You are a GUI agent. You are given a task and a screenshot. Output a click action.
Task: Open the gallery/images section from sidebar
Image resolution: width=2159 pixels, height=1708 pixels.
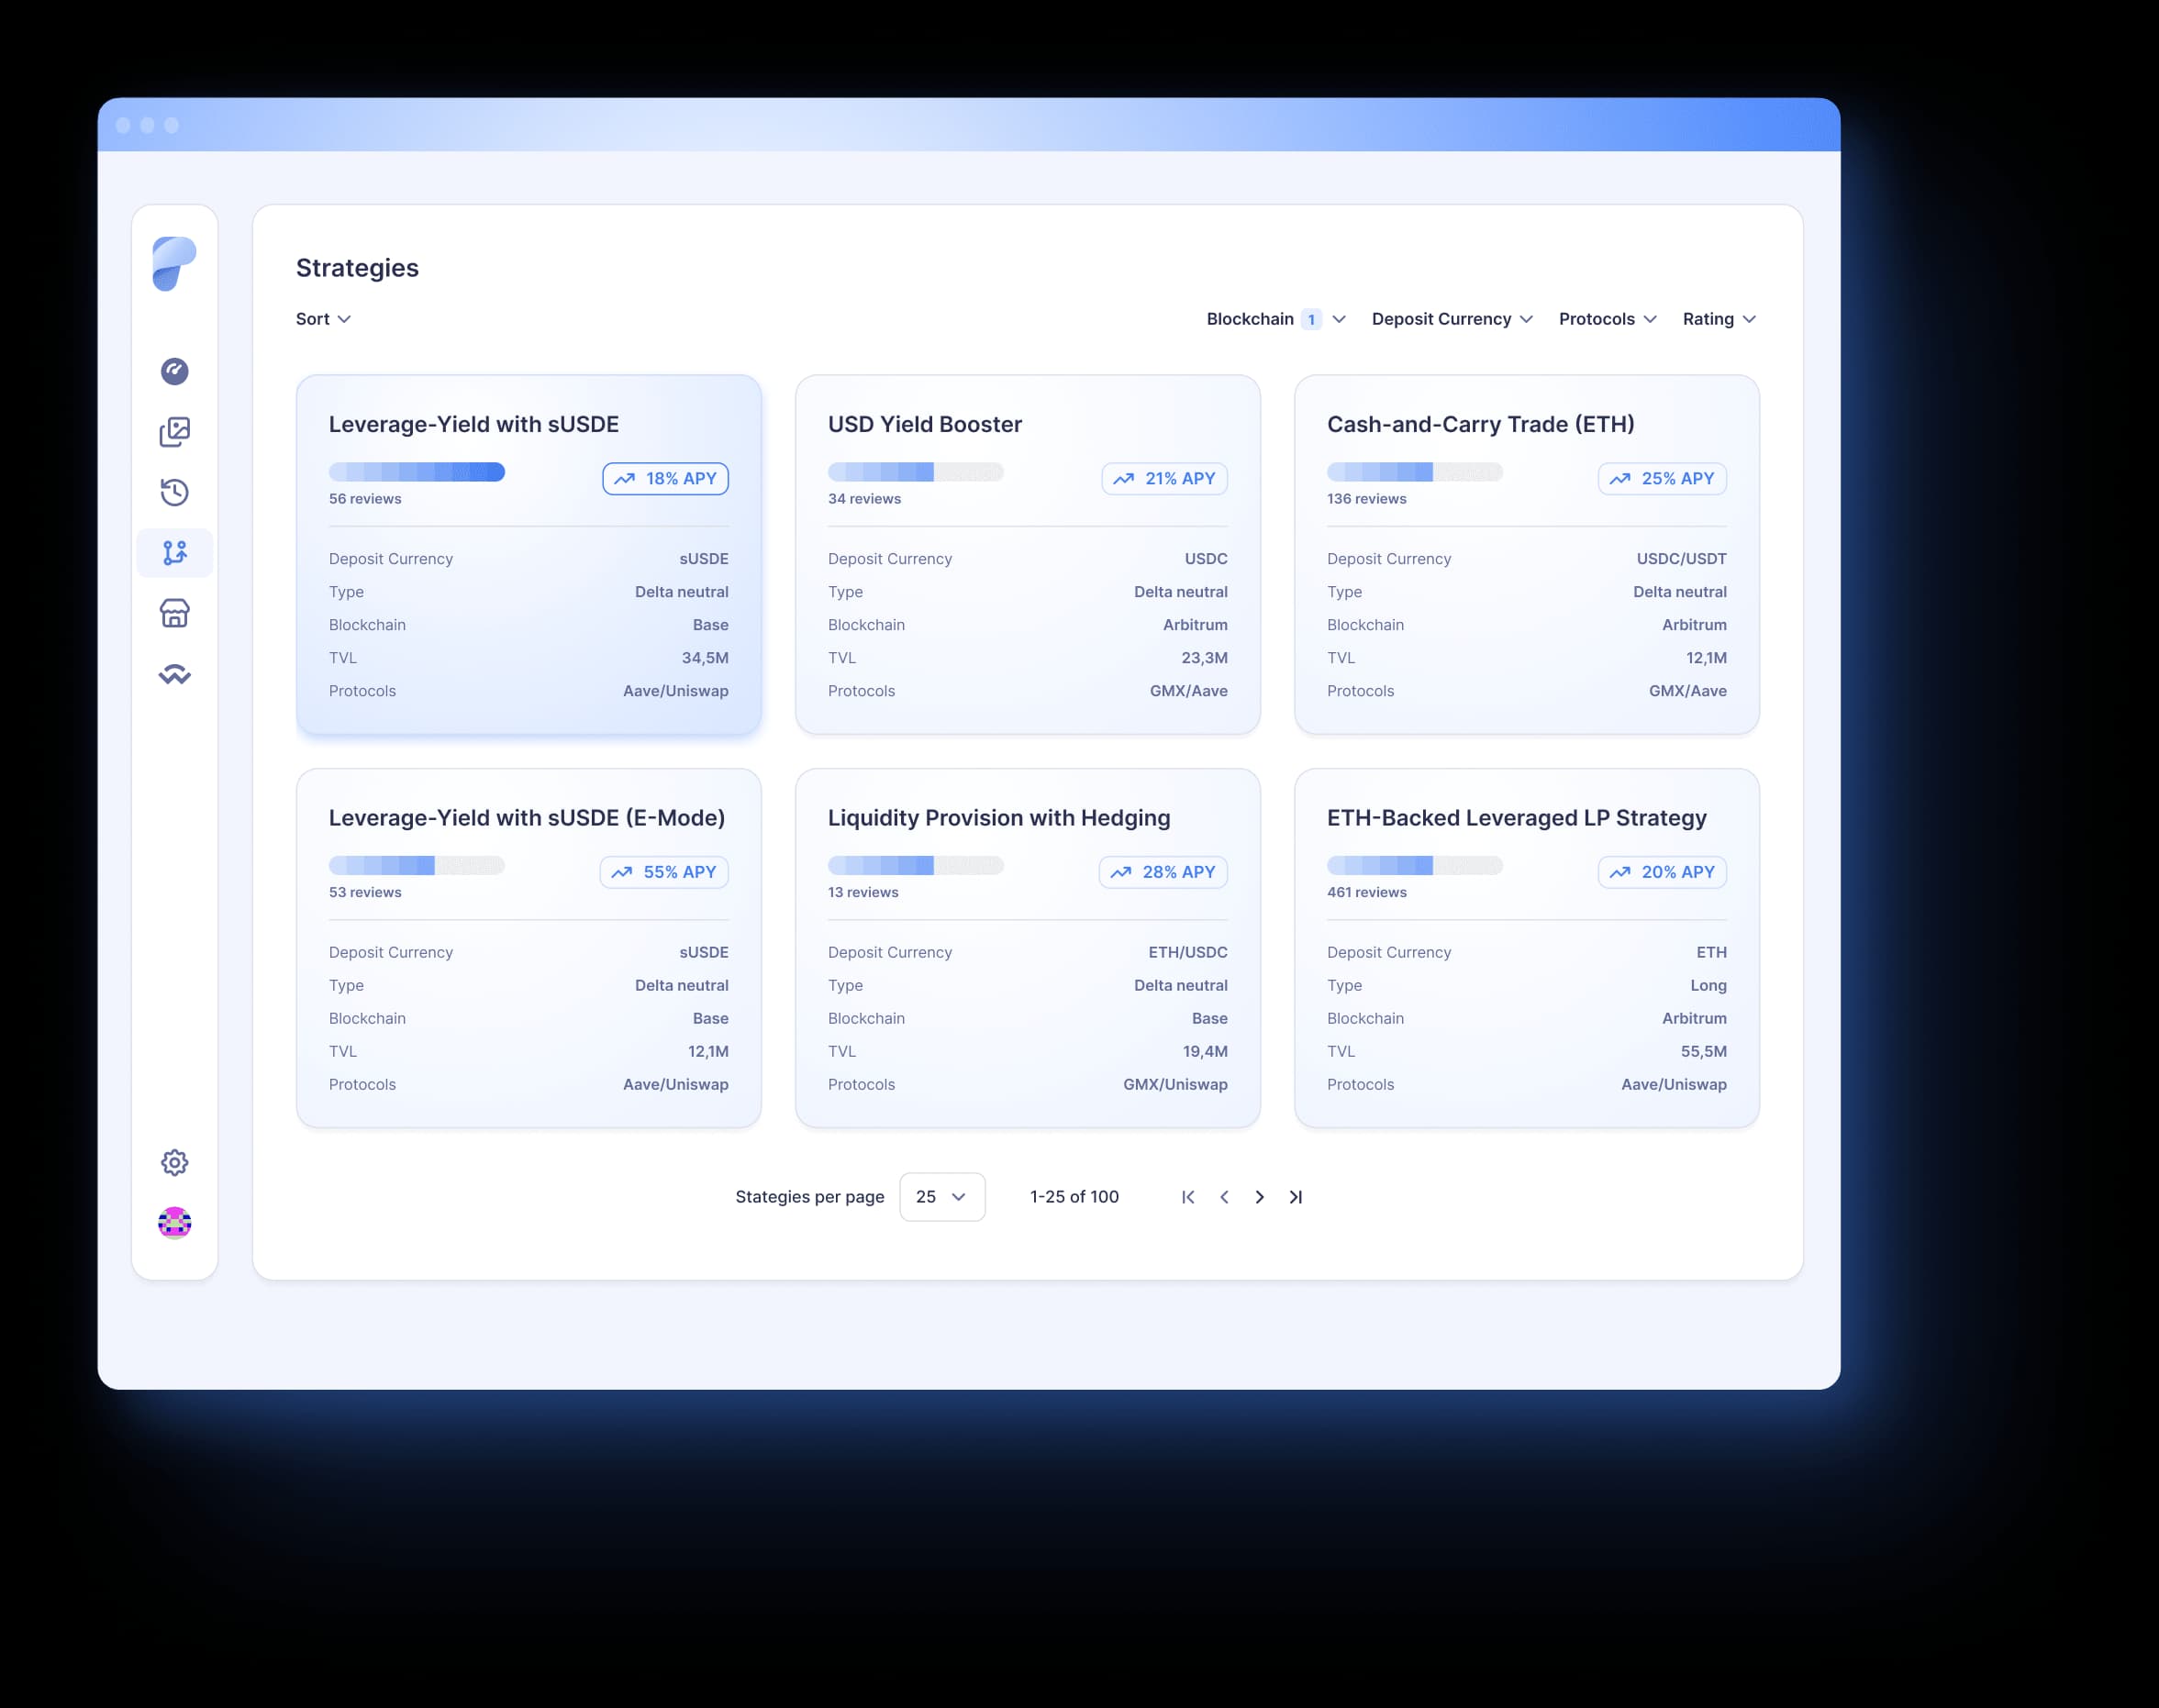point(175,432)
